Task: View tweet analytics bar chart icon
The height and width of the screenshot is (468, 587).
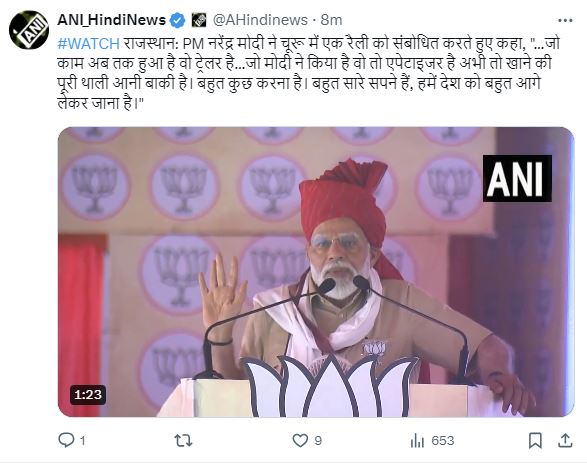Action: (417, 441)
